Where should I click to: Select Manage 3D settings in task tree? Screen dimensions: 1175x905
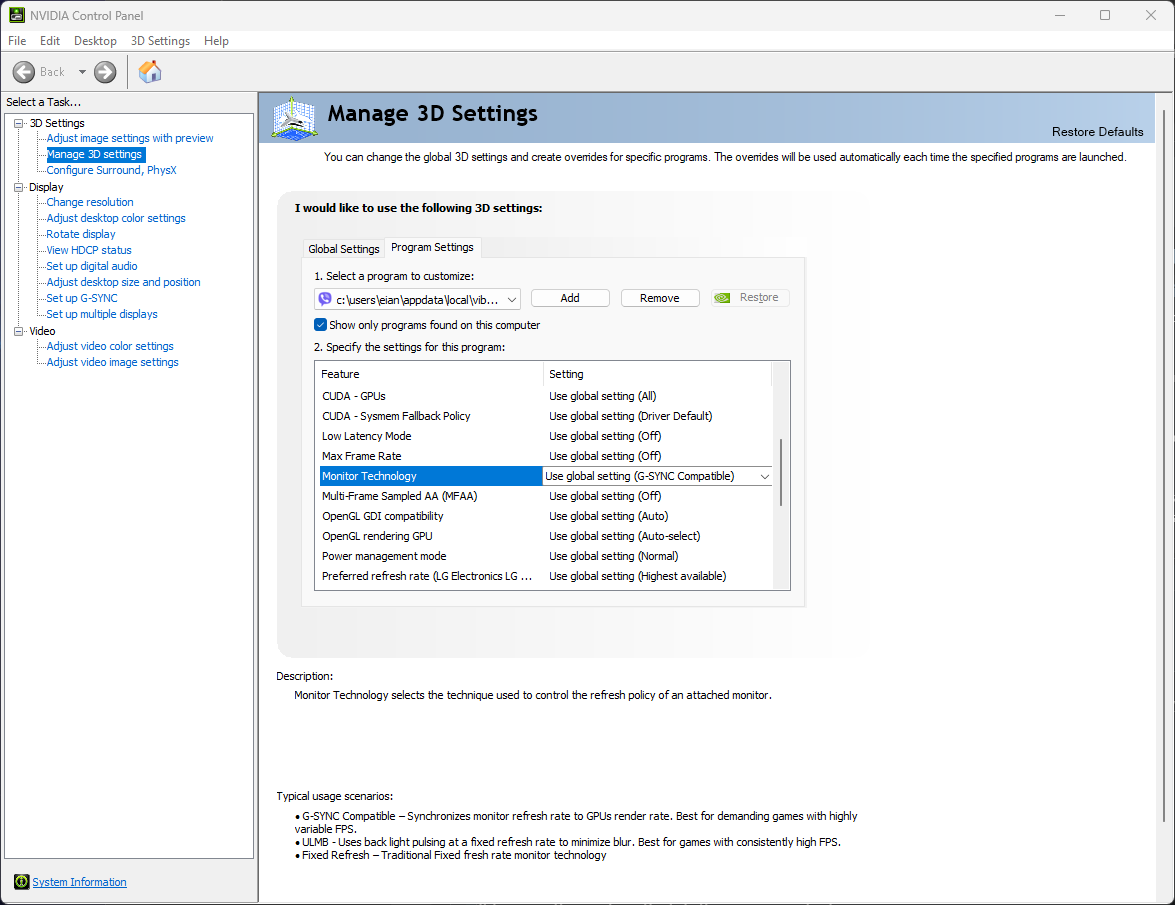94,154
